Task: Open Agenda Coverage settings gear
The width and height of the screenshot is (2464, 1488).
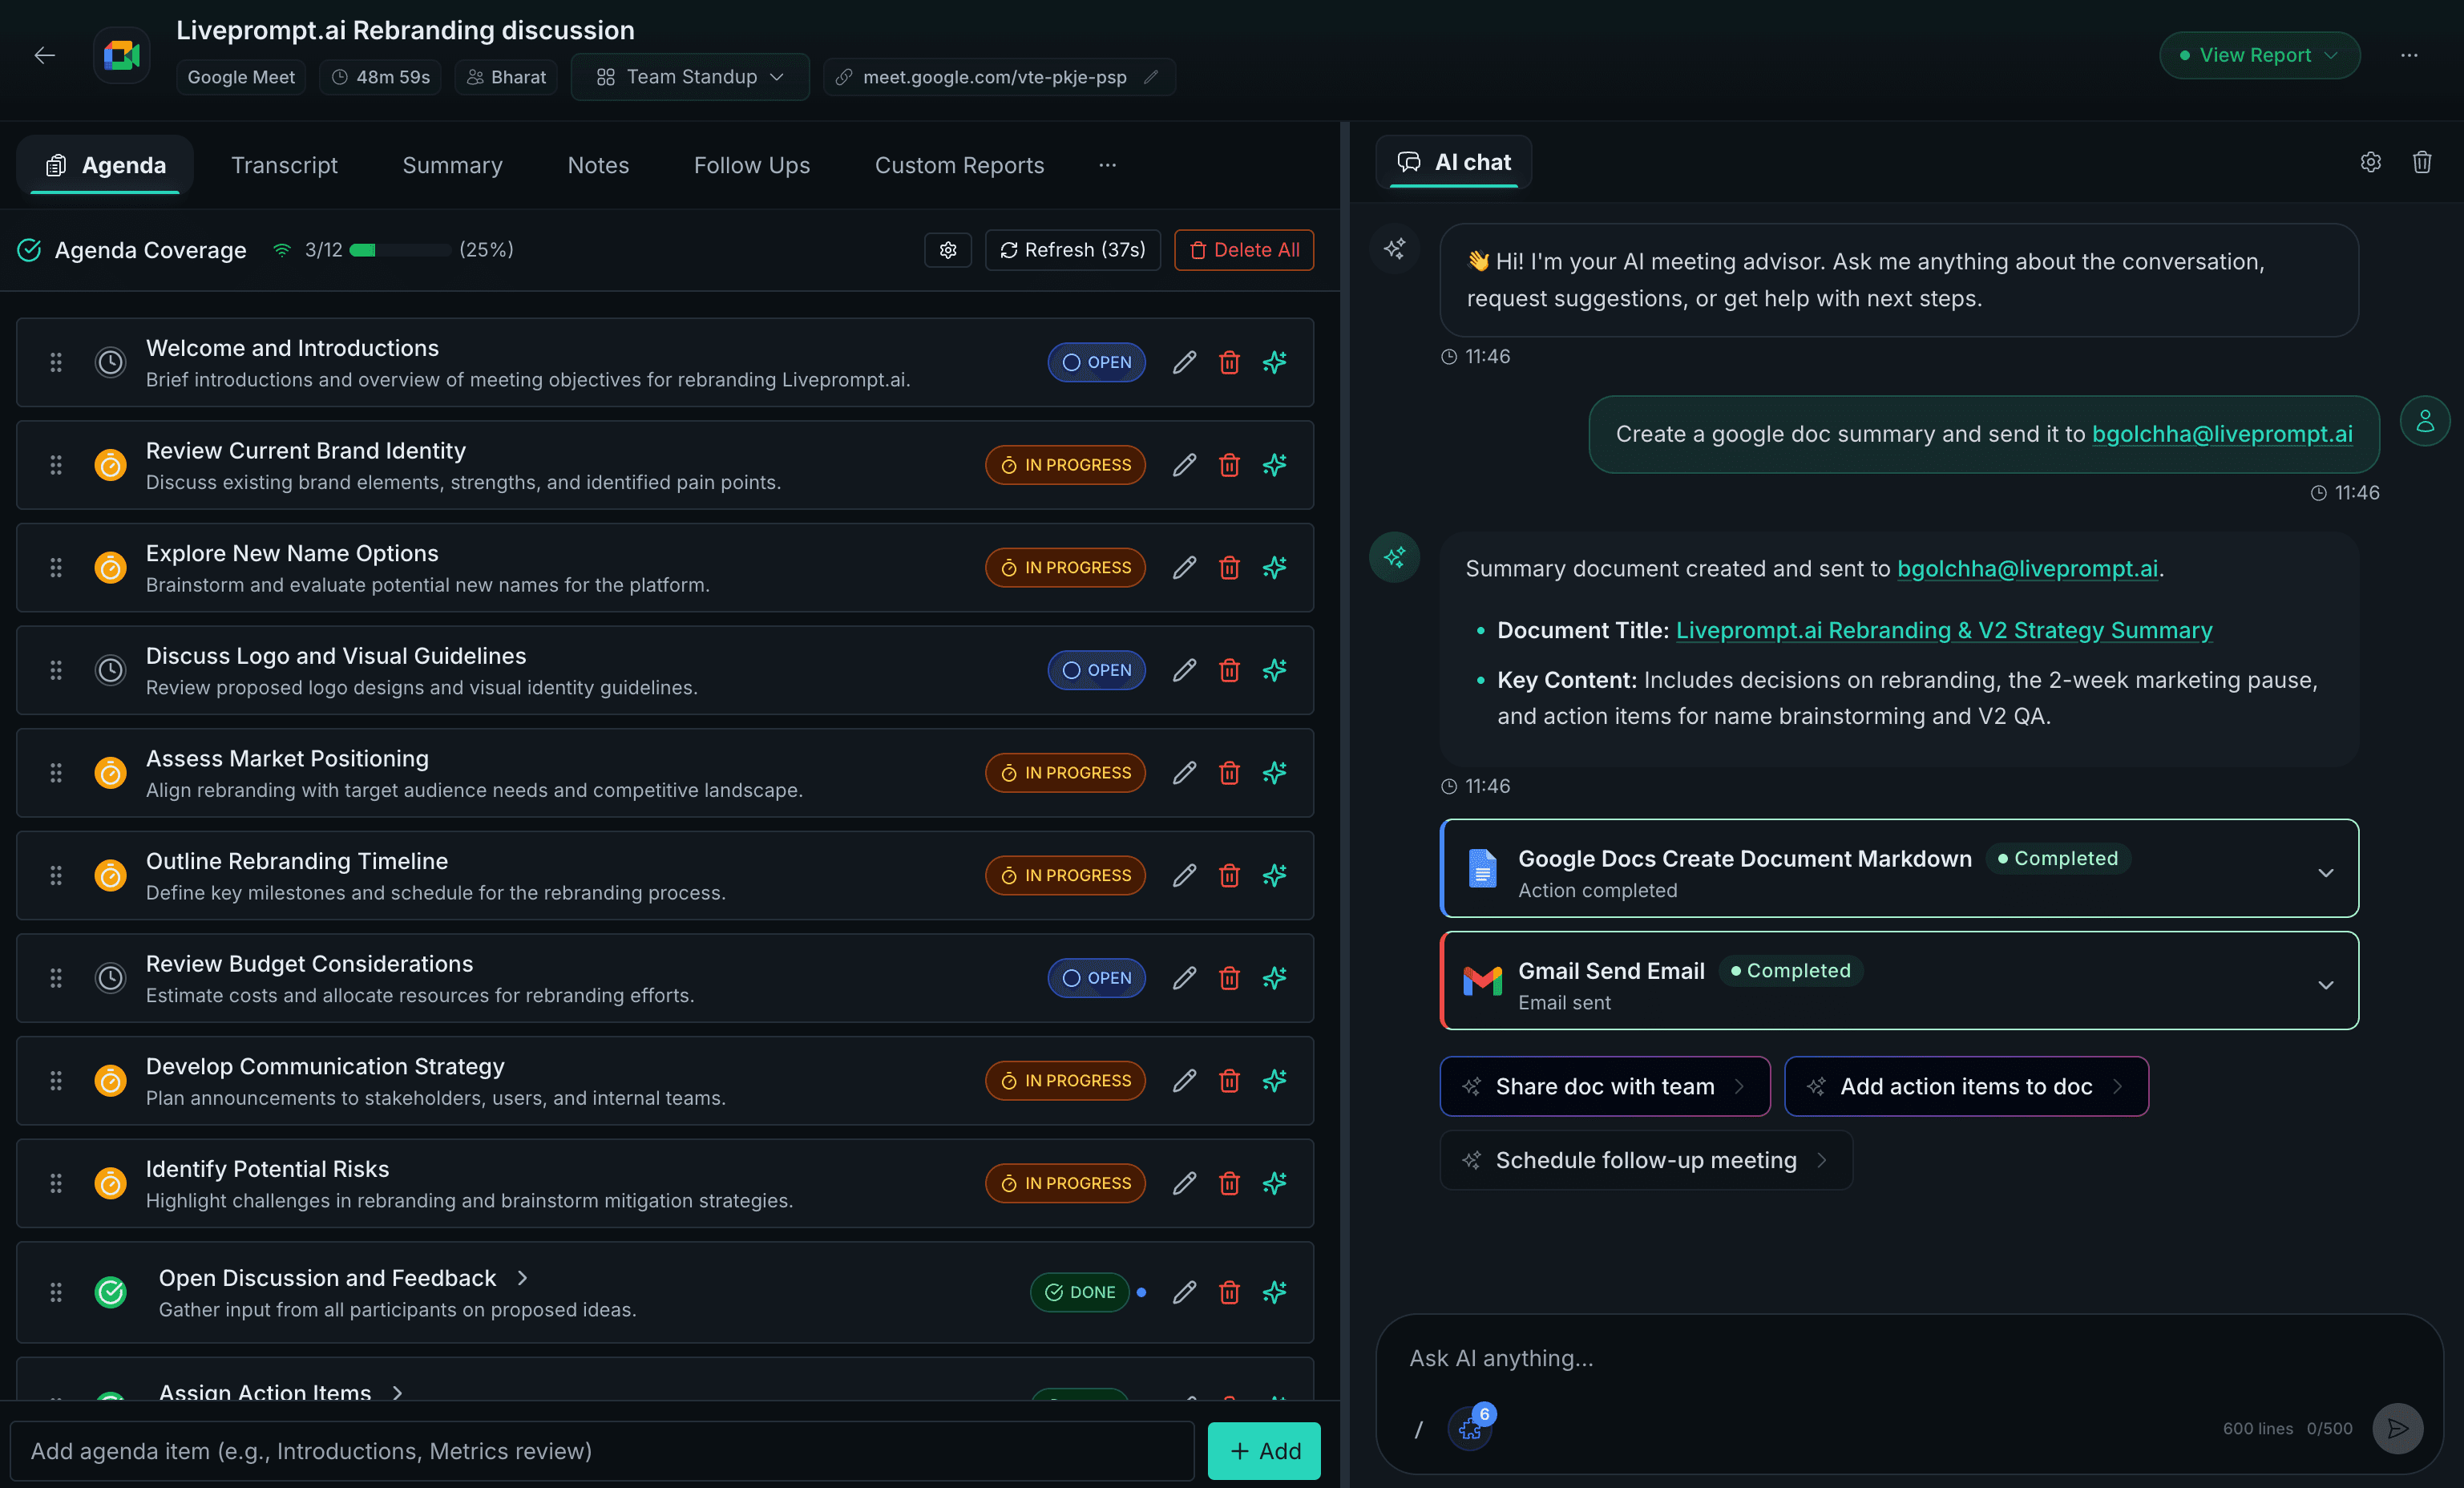Action: [x=947, y=250]
